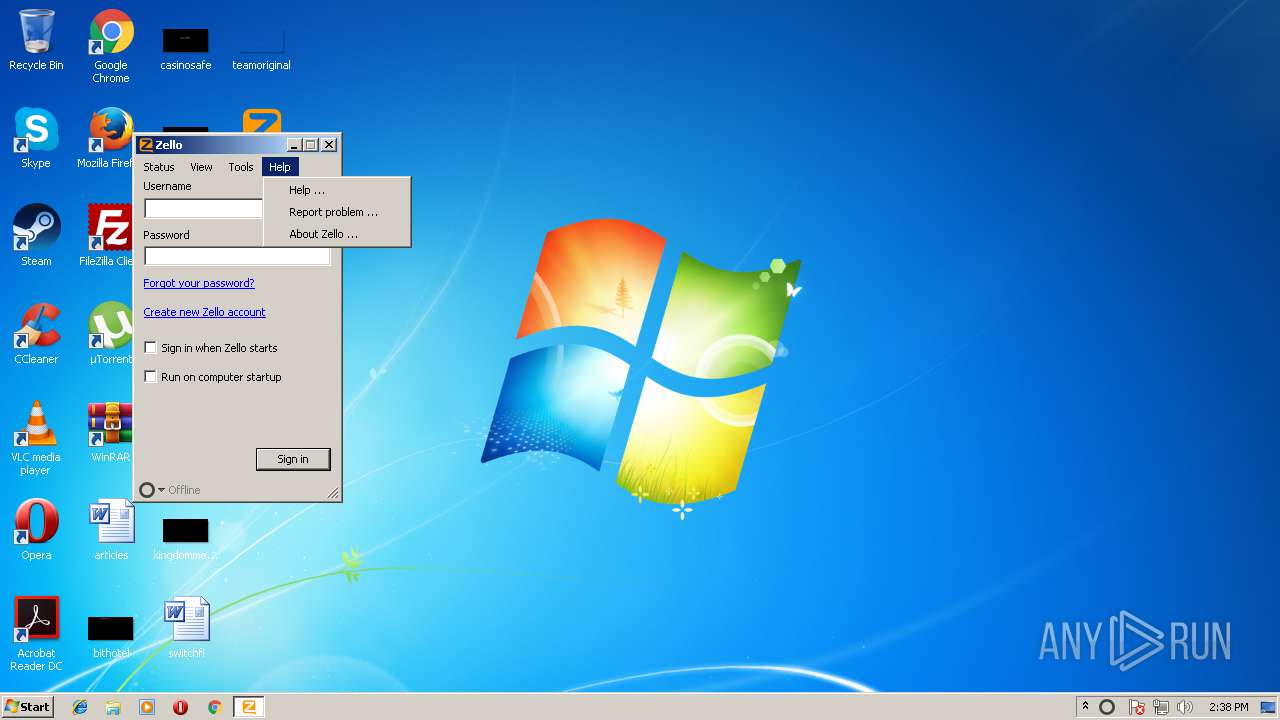Minimize the Zello window
1280x720 pixels.
point(294,145)
